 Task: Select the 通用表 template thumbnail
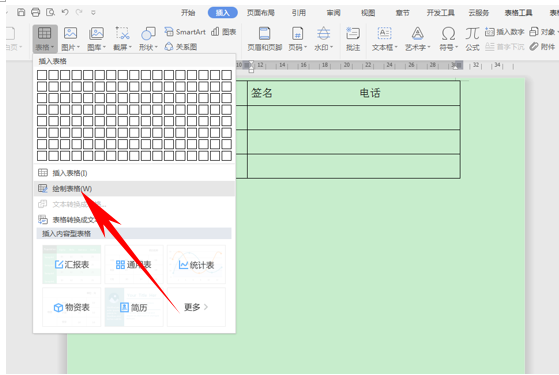coord(134,264)
